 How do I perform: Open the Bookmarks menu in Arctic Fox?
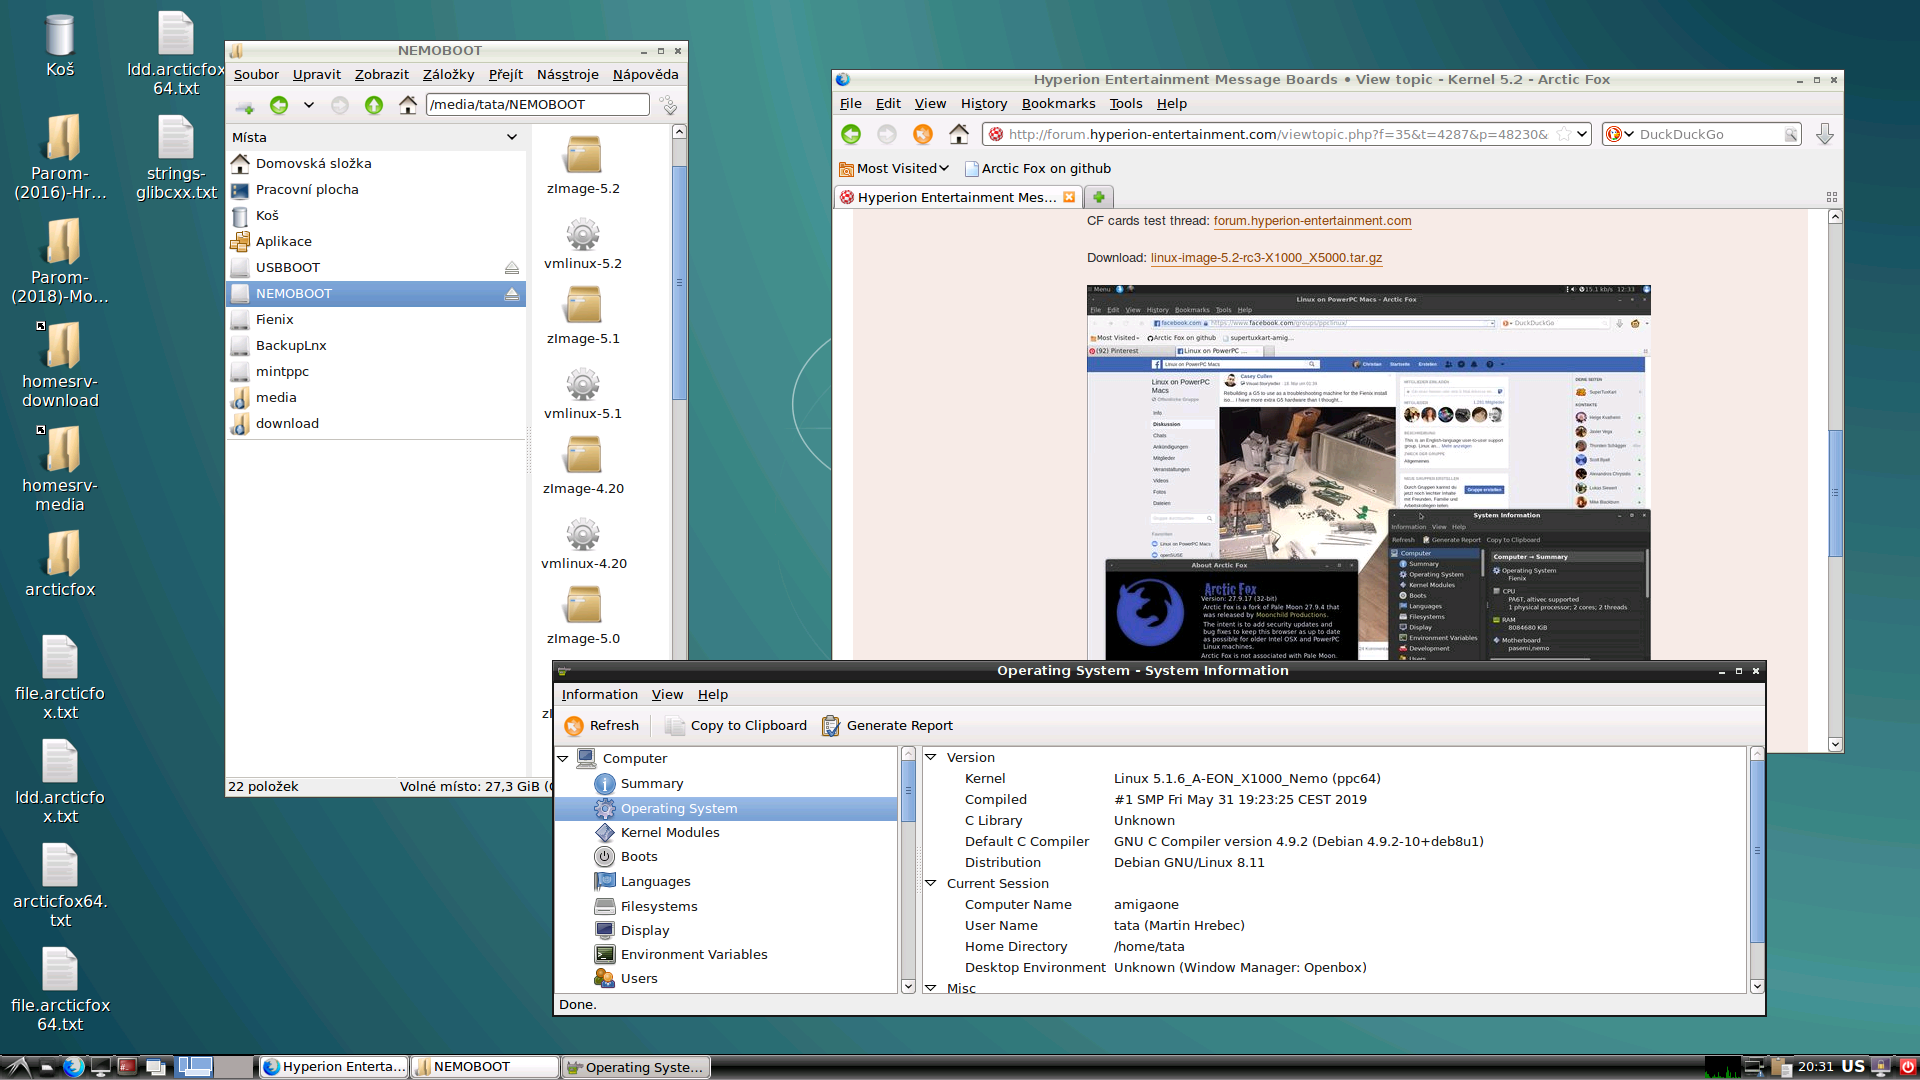[x=1058, y=104]
